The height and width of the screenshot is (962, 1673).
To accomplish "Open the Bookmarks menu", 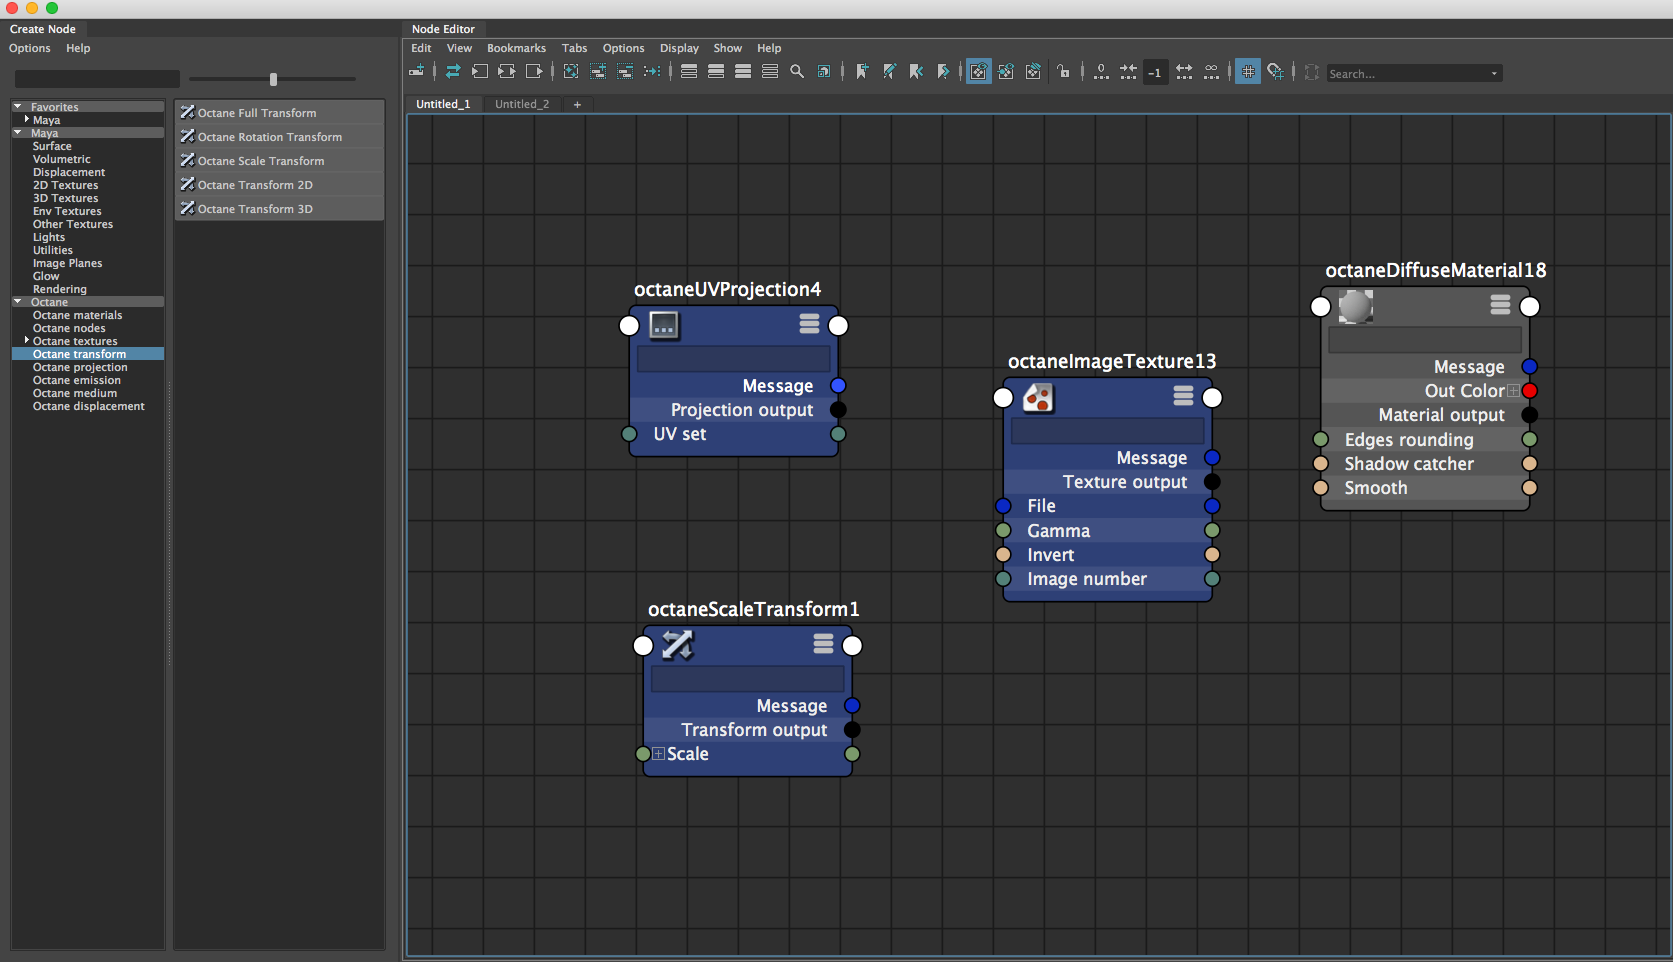I will [x=516, y=48].
